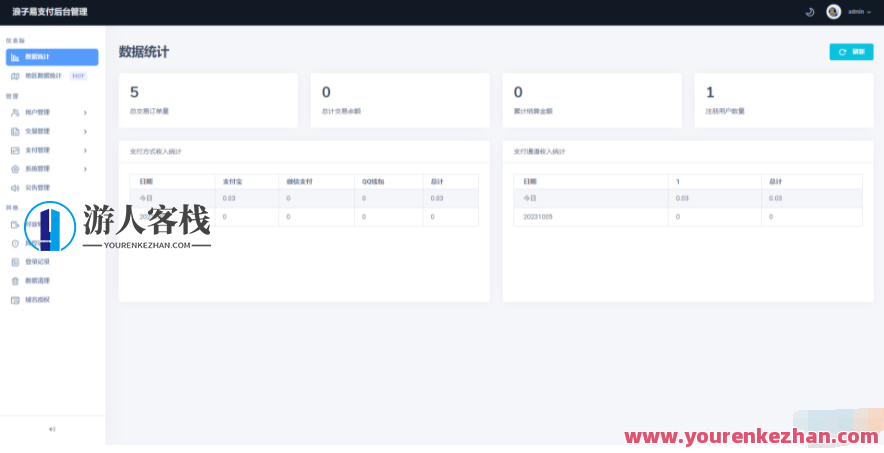This screenshot has width=884, height=453.
Task: Select 数据统计 in the sidebar
Action: [x=52, y=57]
